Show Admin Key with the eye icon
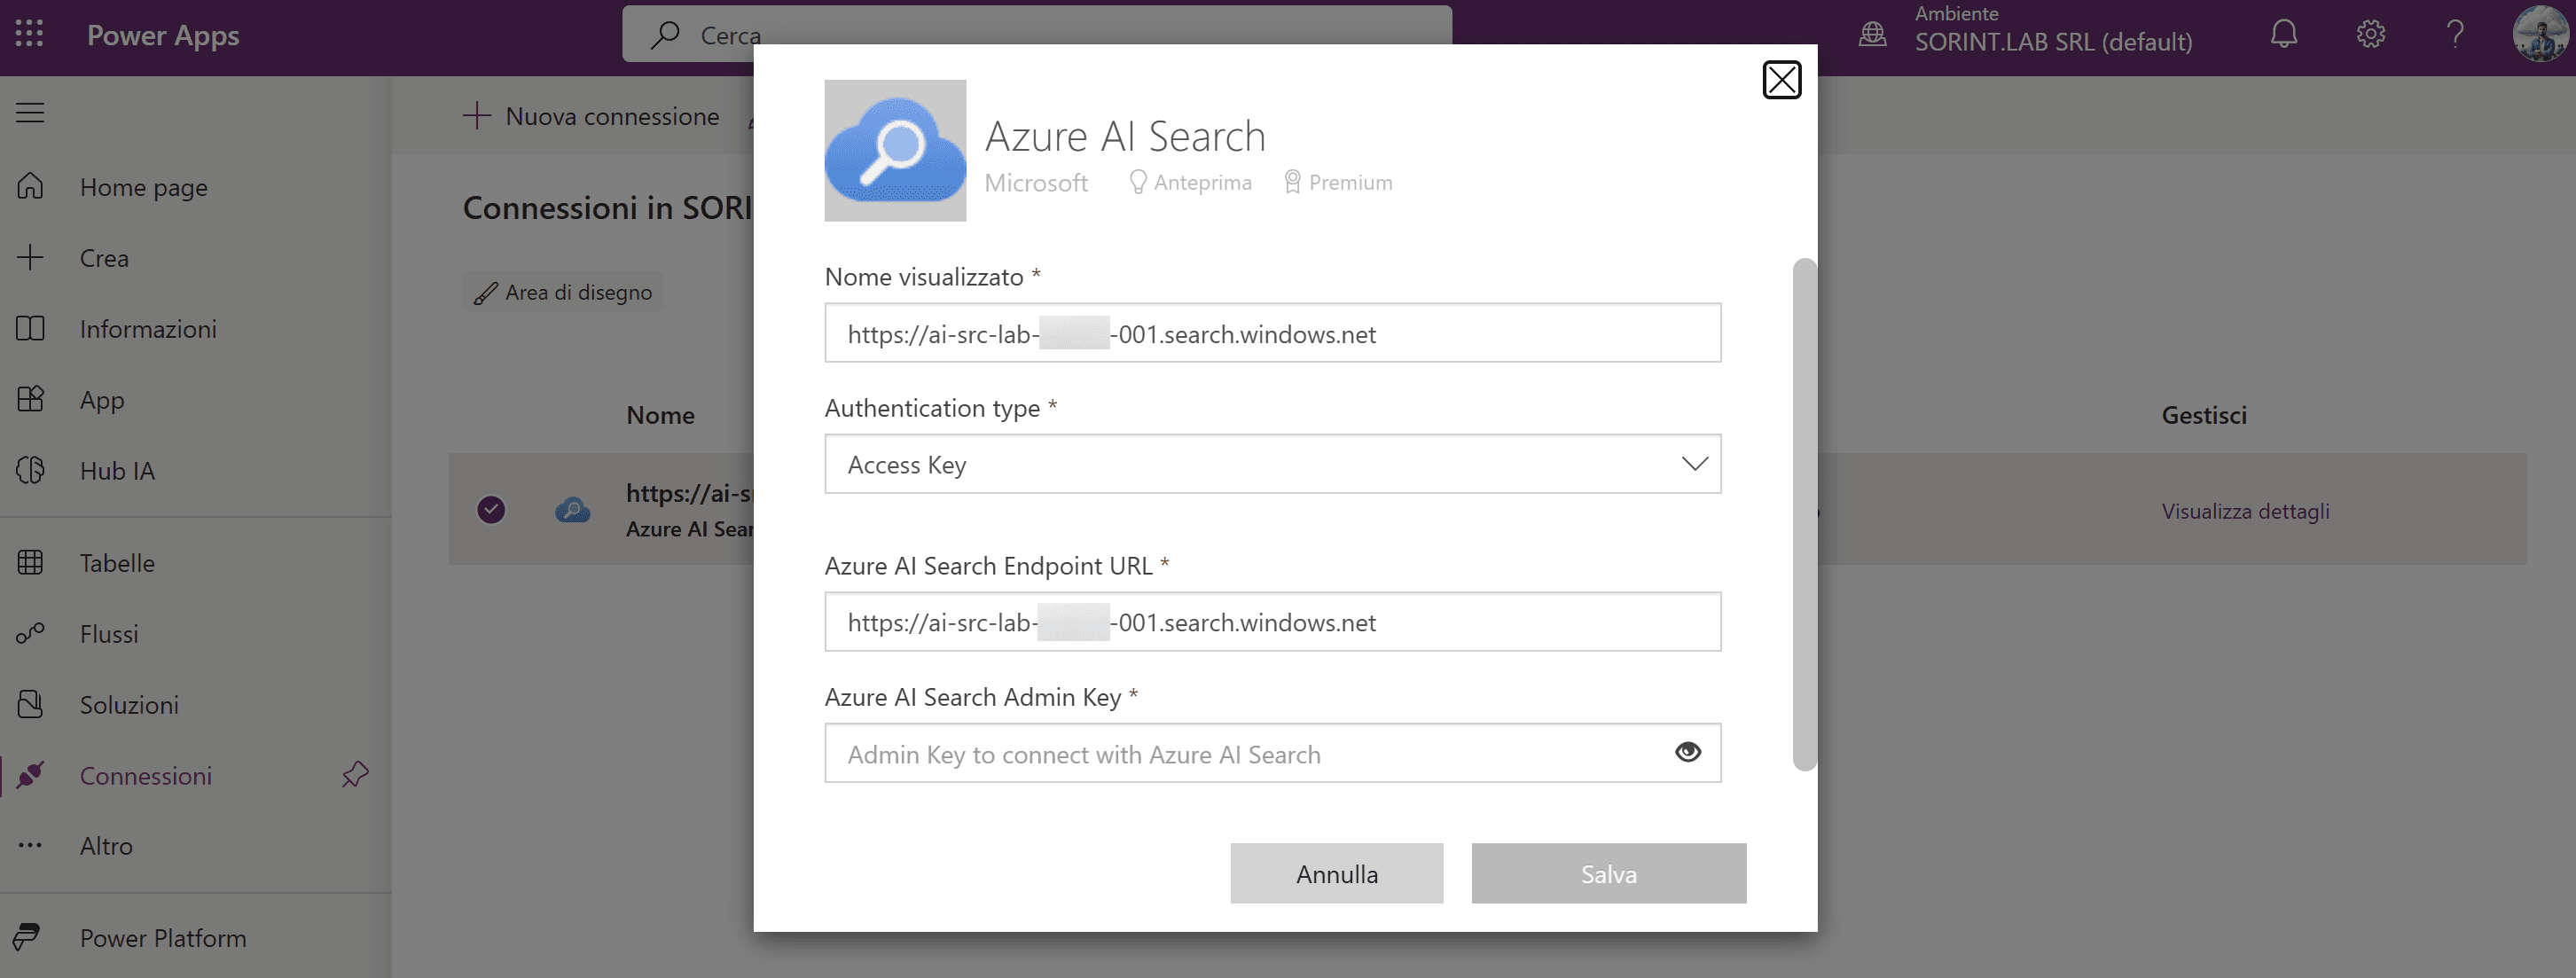This screenshot has height=978, width=2576. [1687, 752]
